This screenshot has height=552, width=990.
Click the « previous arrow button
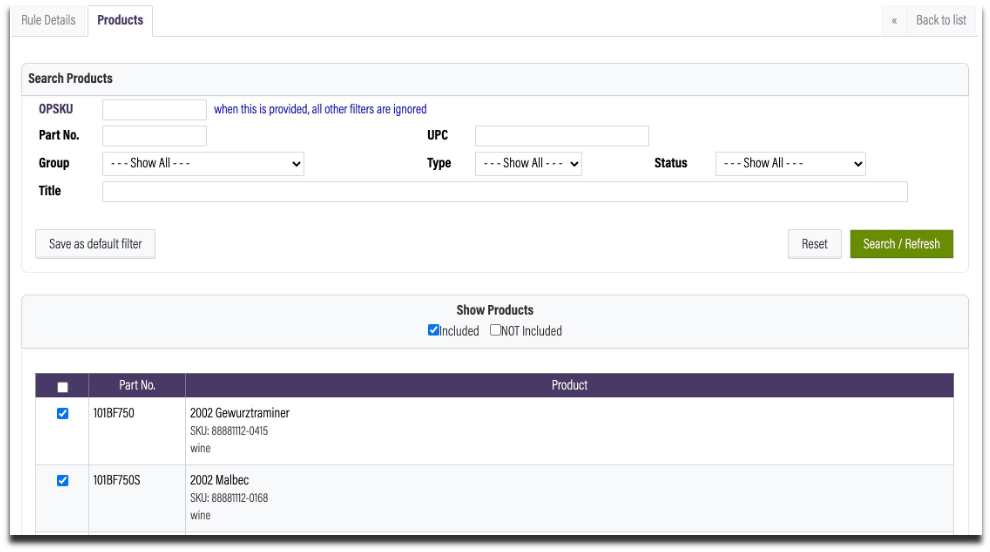894,20
